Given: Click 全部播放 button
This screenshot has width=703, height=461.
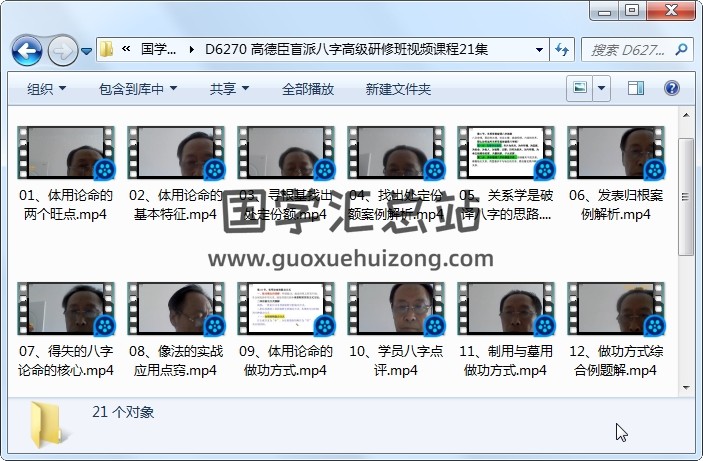Looking at the screenshot, I should 308,89.
